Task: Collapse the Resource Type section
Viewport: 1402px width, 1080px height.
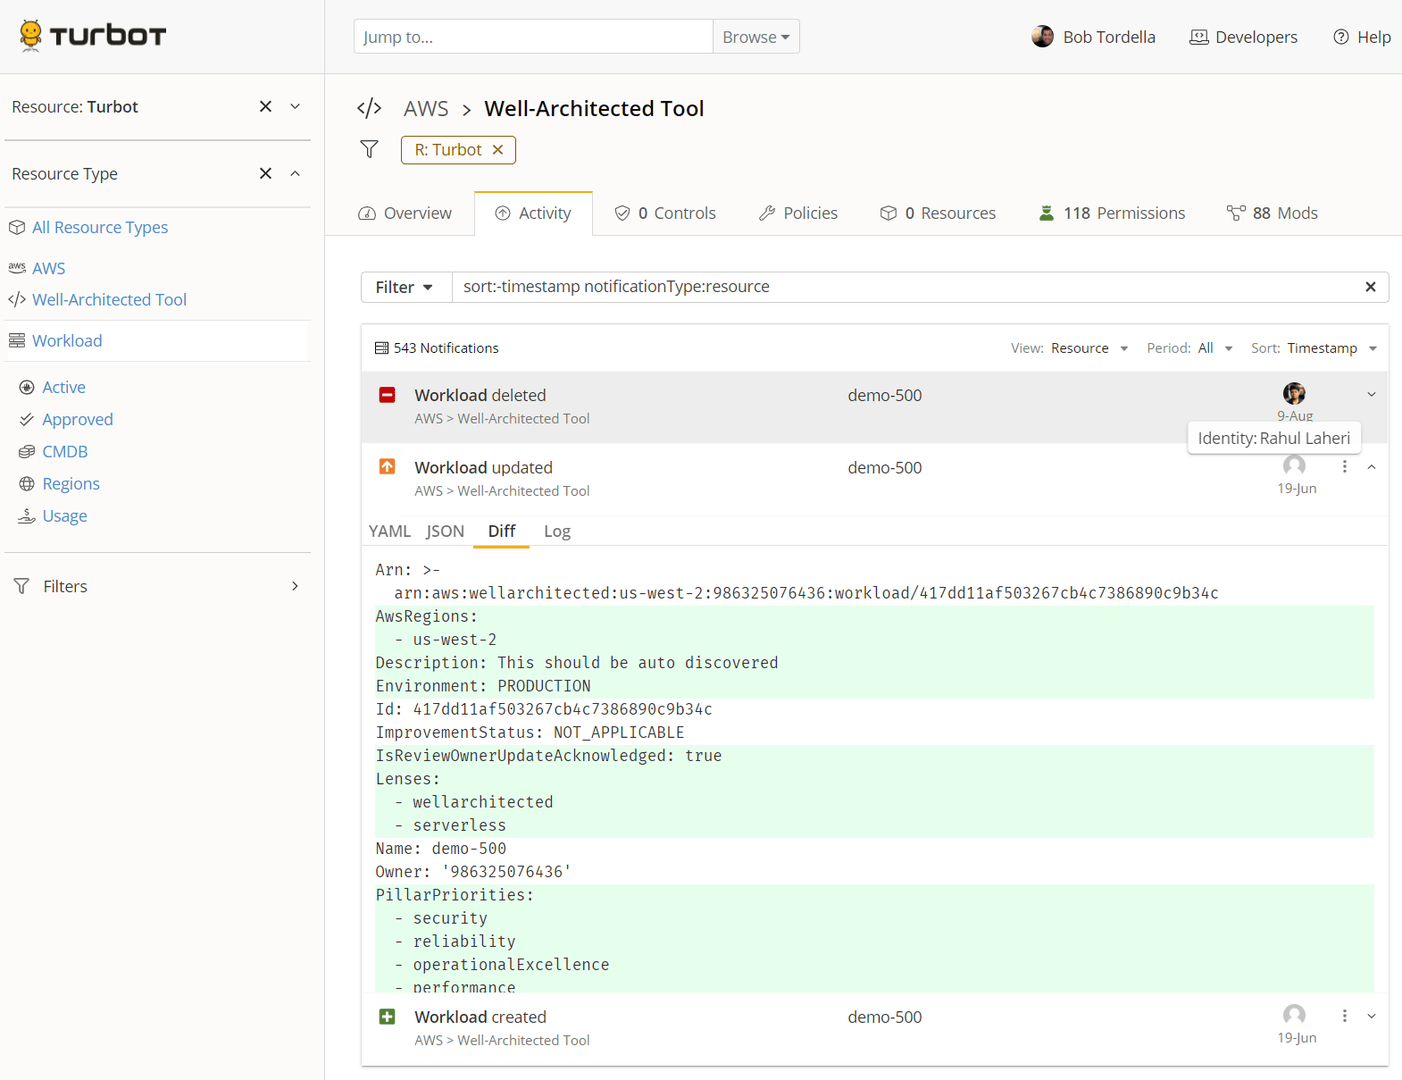Action: click(295, 173)
